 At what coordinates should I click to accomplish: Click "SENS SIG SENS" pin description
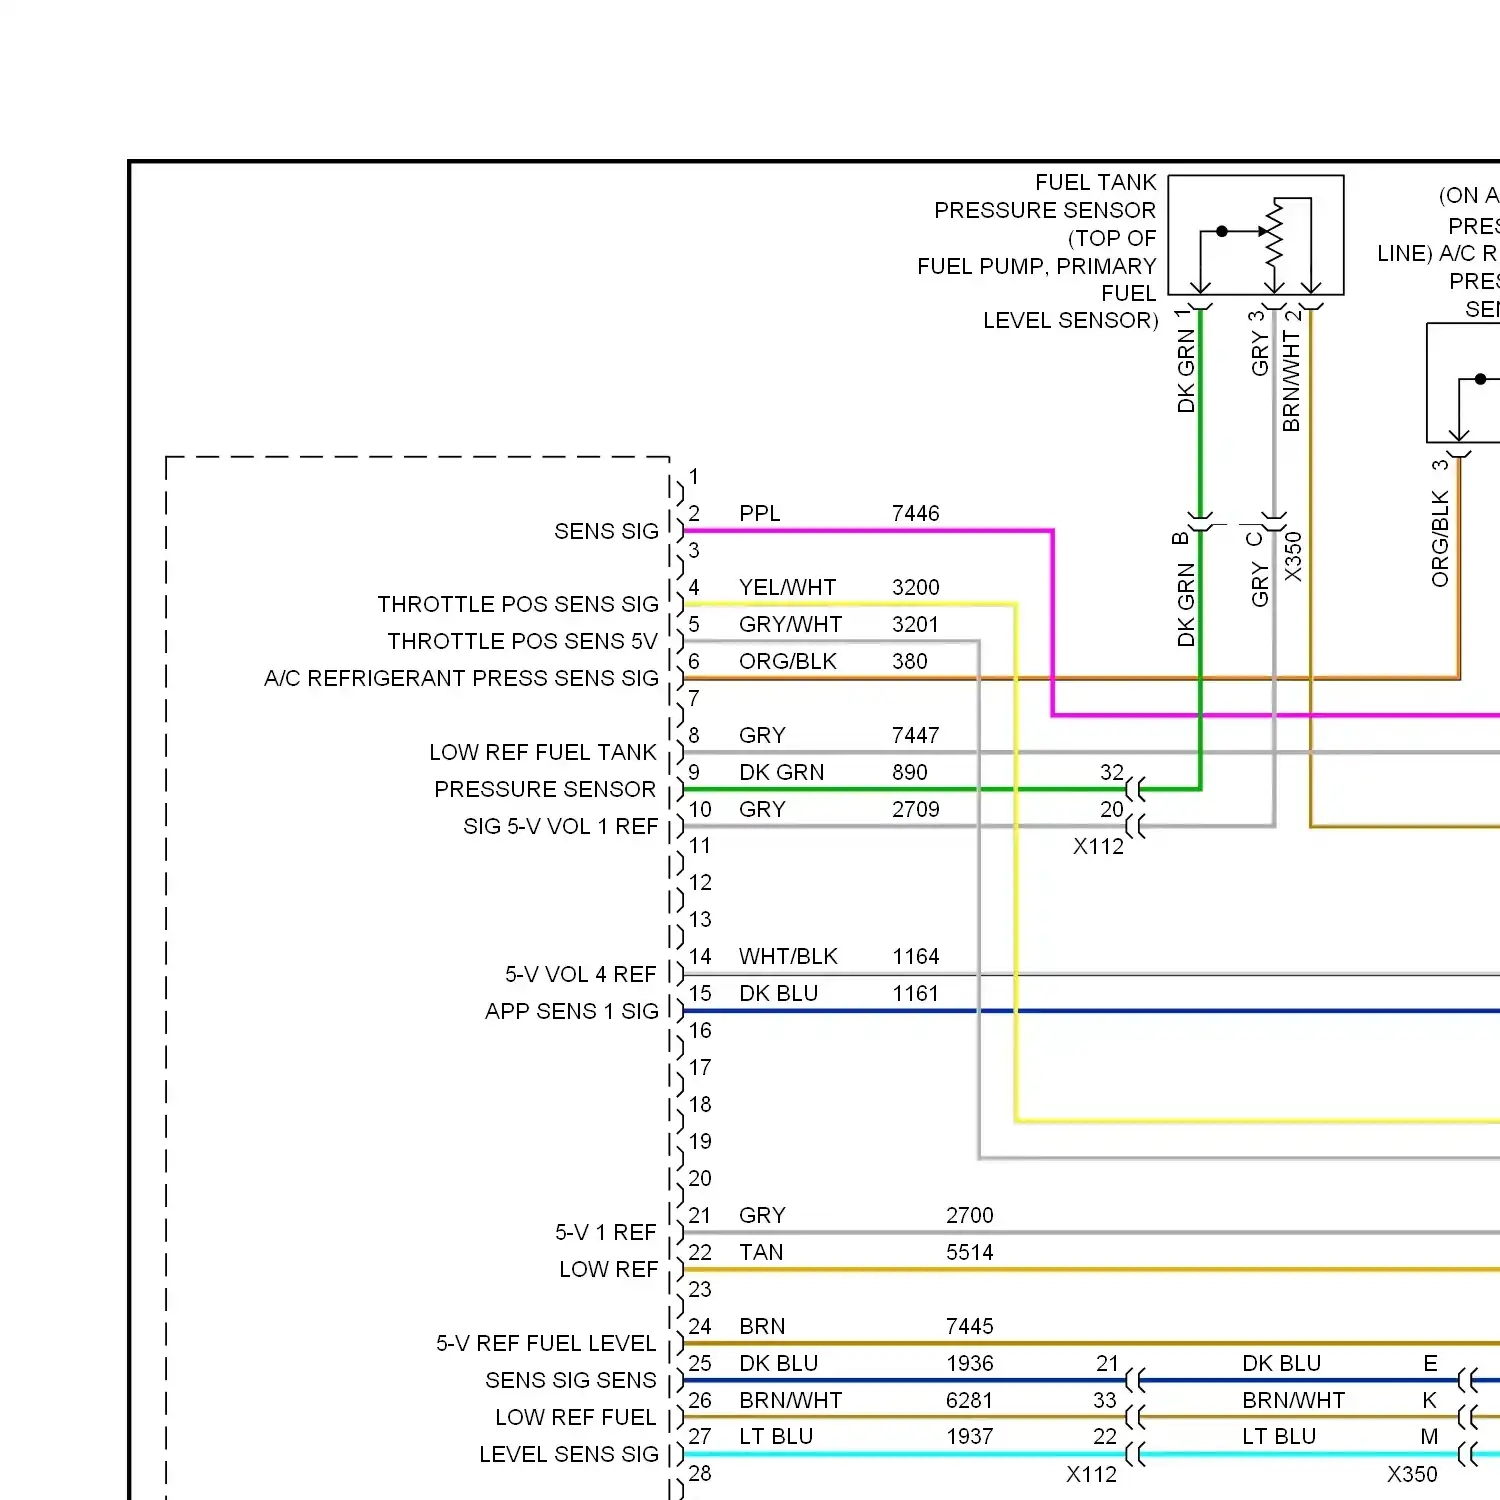coord(570,1380)
